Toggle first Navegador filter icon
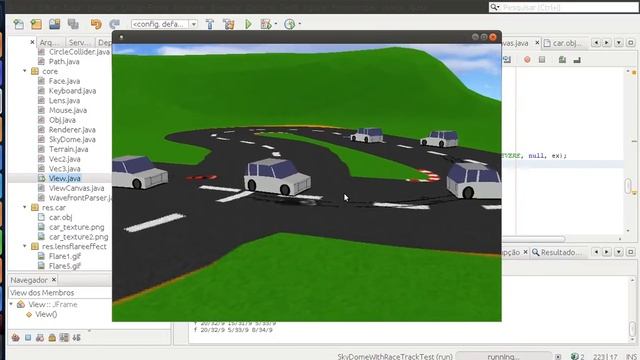The width and height of the screenshot is (640, 360). 16,338
